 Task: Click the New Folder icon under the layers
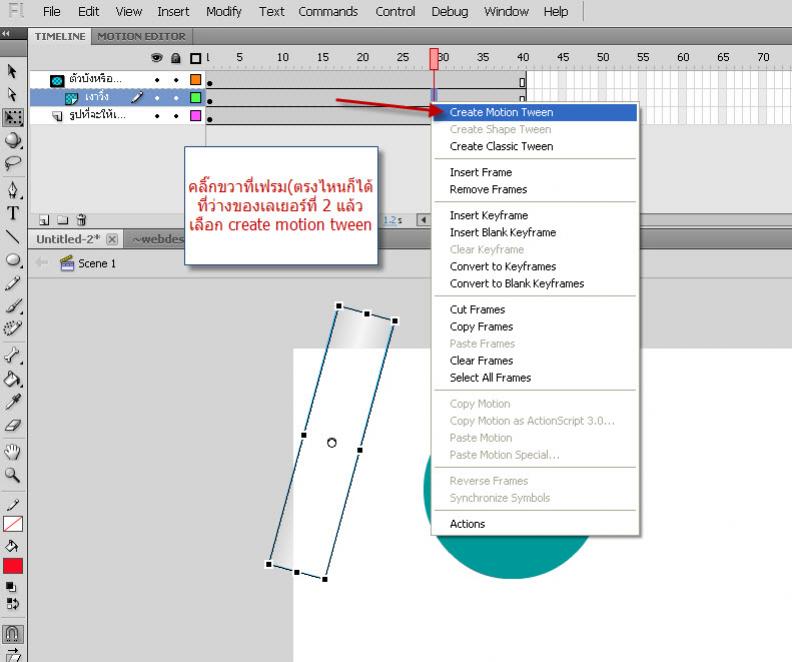tap(63, 220)
